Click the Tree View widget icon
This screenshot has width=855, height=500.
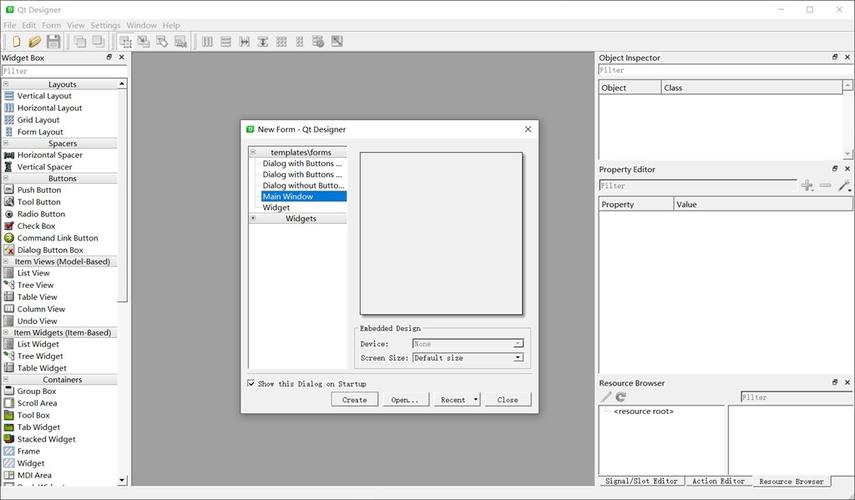coord(9,285)
